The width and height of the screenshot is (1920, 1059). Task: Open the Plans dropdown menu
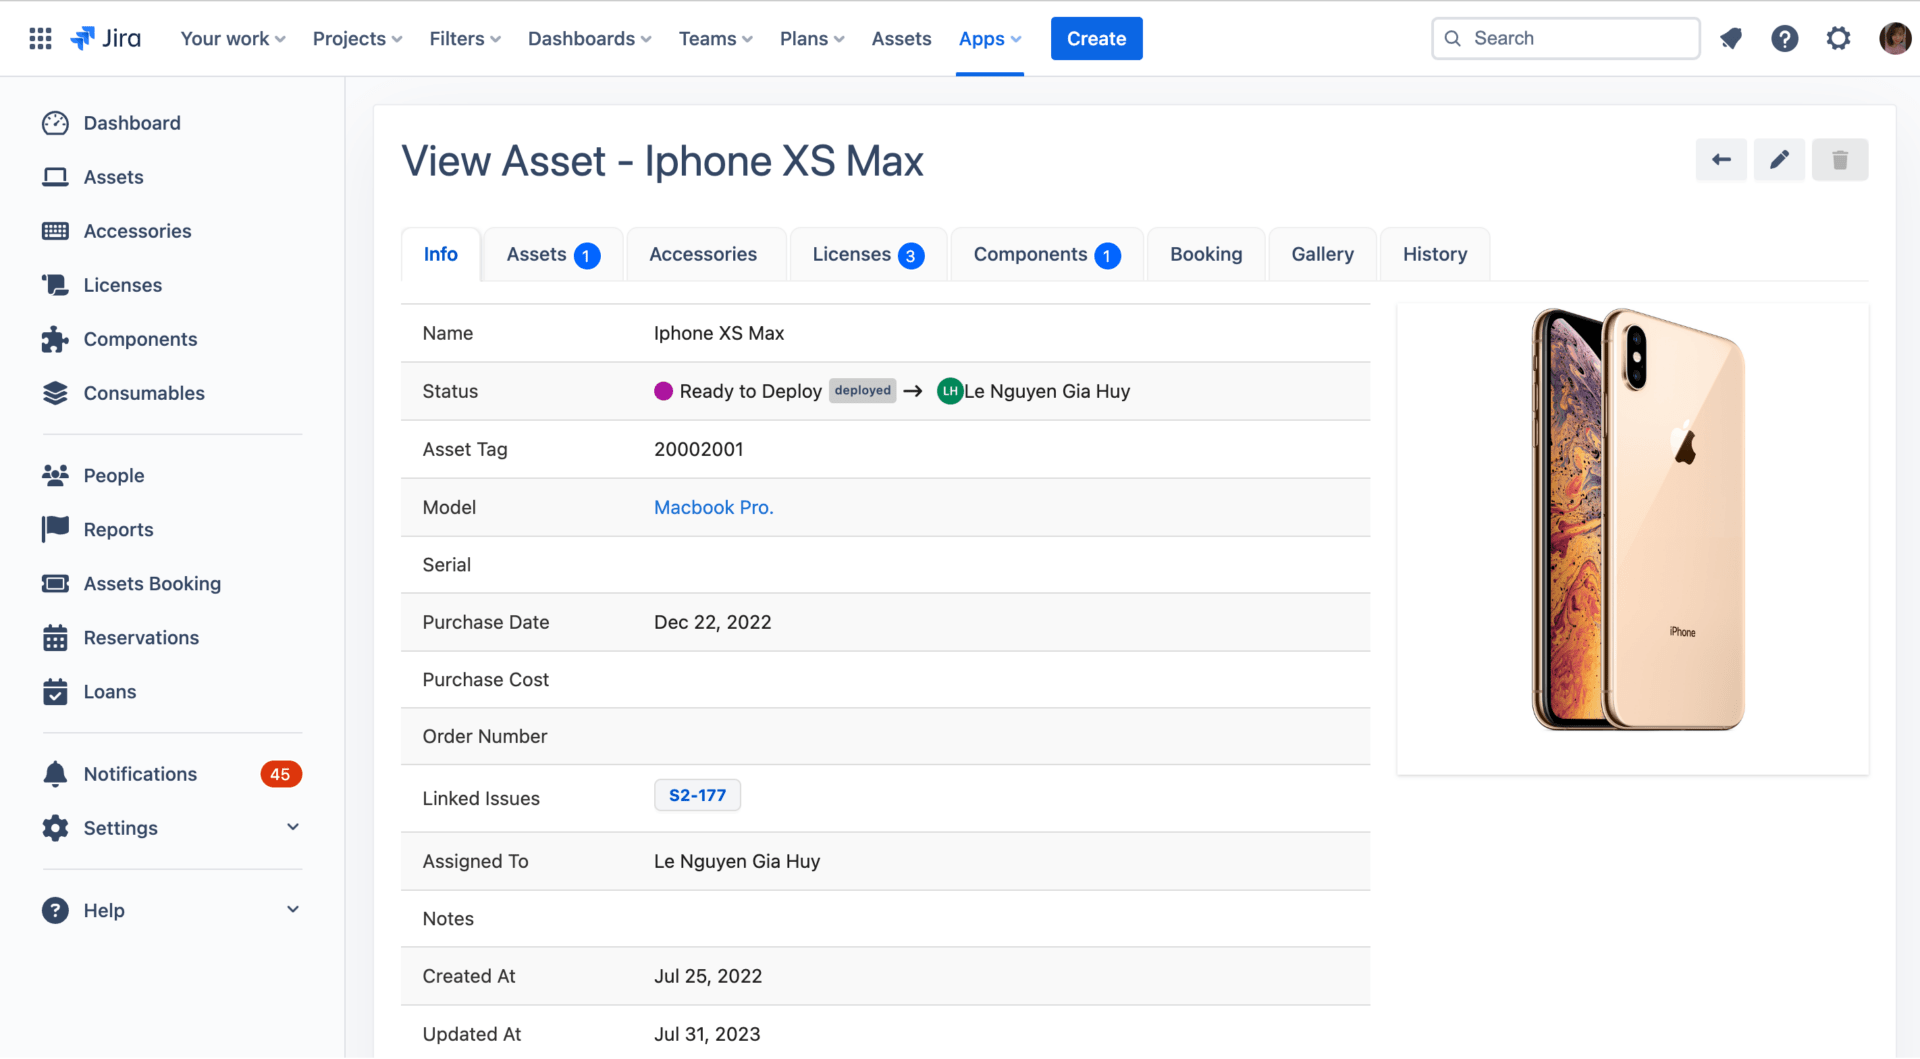point(812,38)
